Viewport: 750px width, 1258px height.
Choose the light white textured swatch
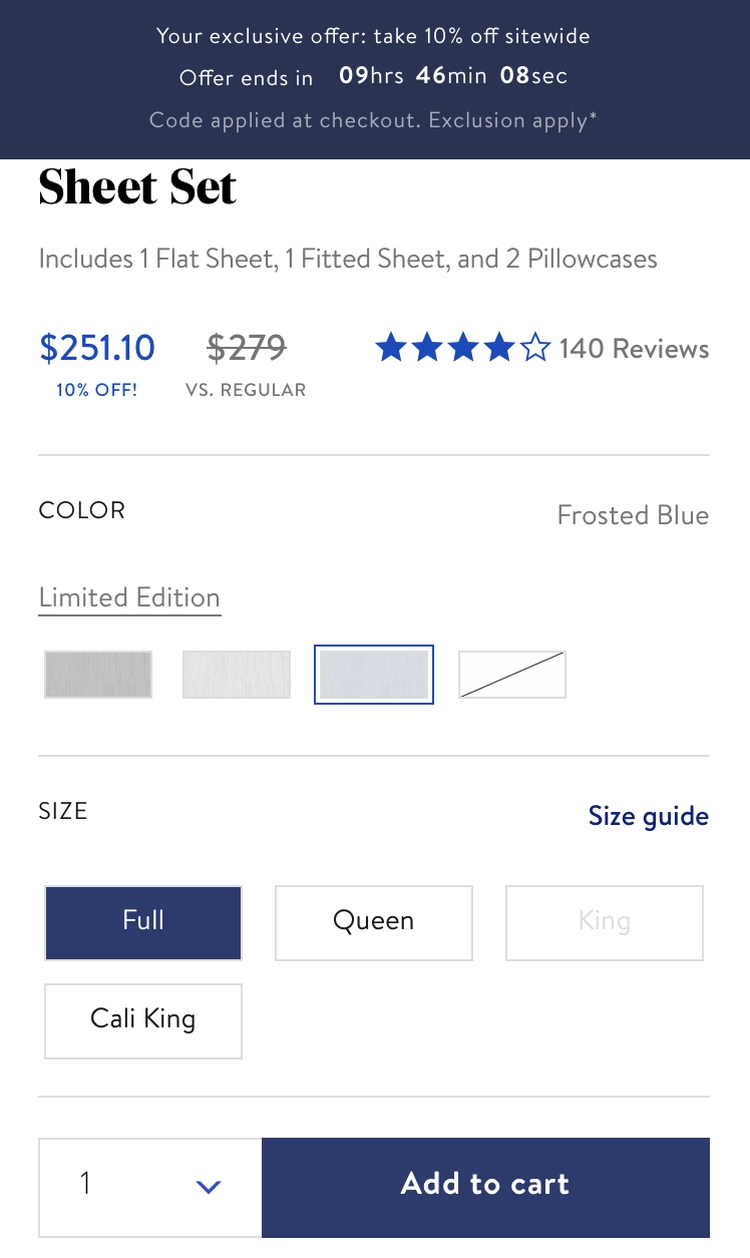[x=236, y=674]
